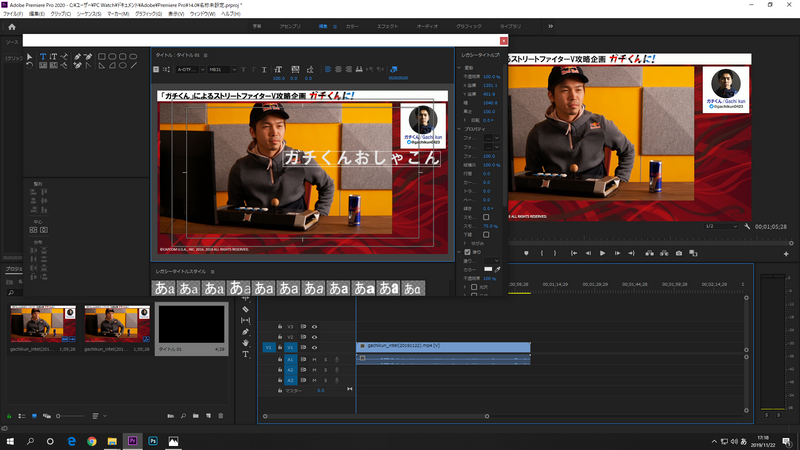Select the black Title 01 thumbnail in Project panel
This screenshot has height=450, width=800.
[x=189, y=324]
